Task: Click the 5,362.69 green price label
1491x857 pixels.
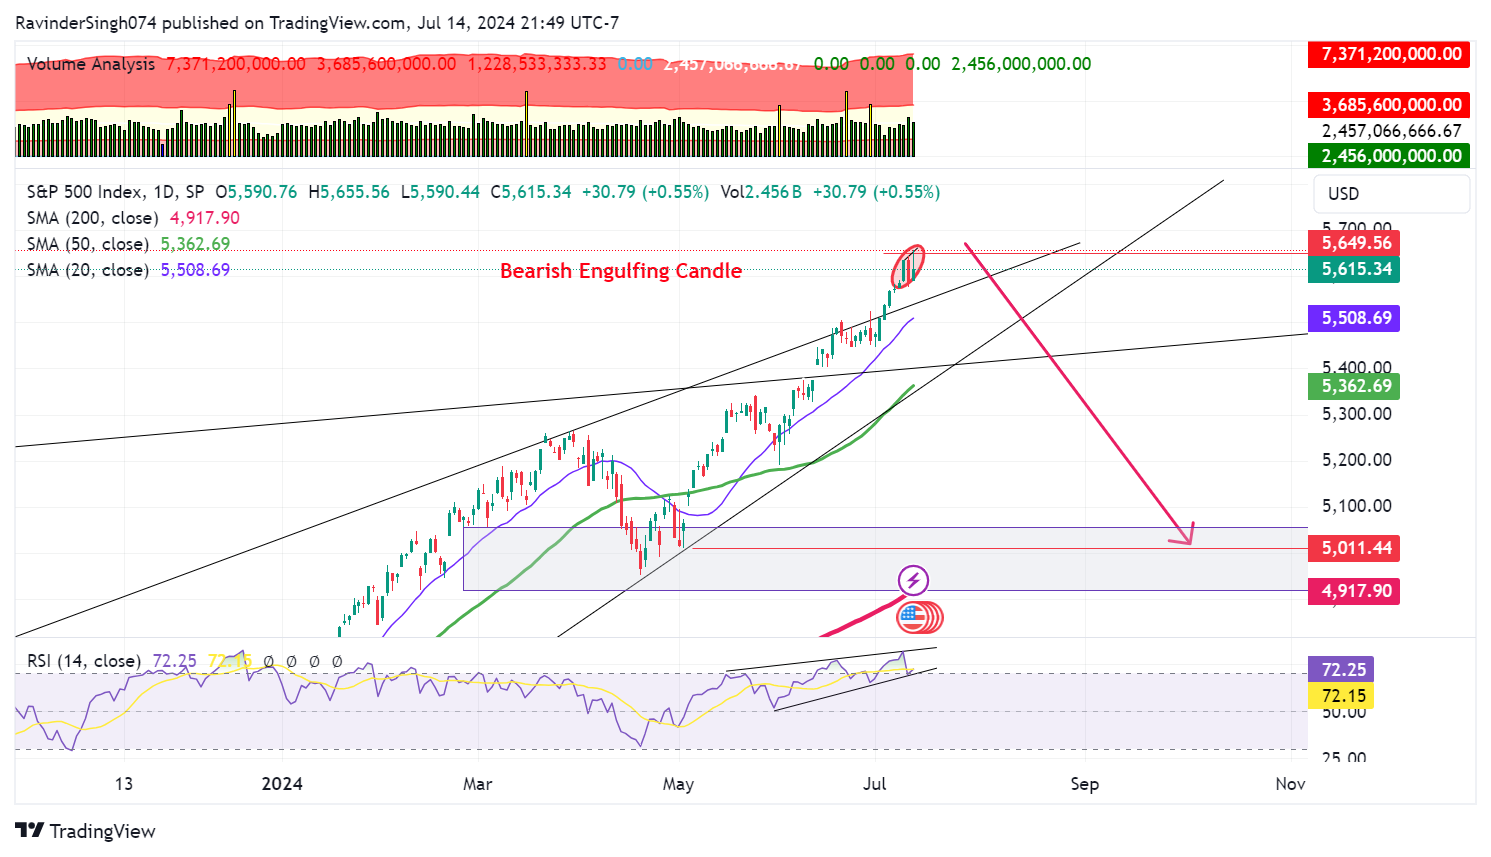Action: coord(1356,386)
